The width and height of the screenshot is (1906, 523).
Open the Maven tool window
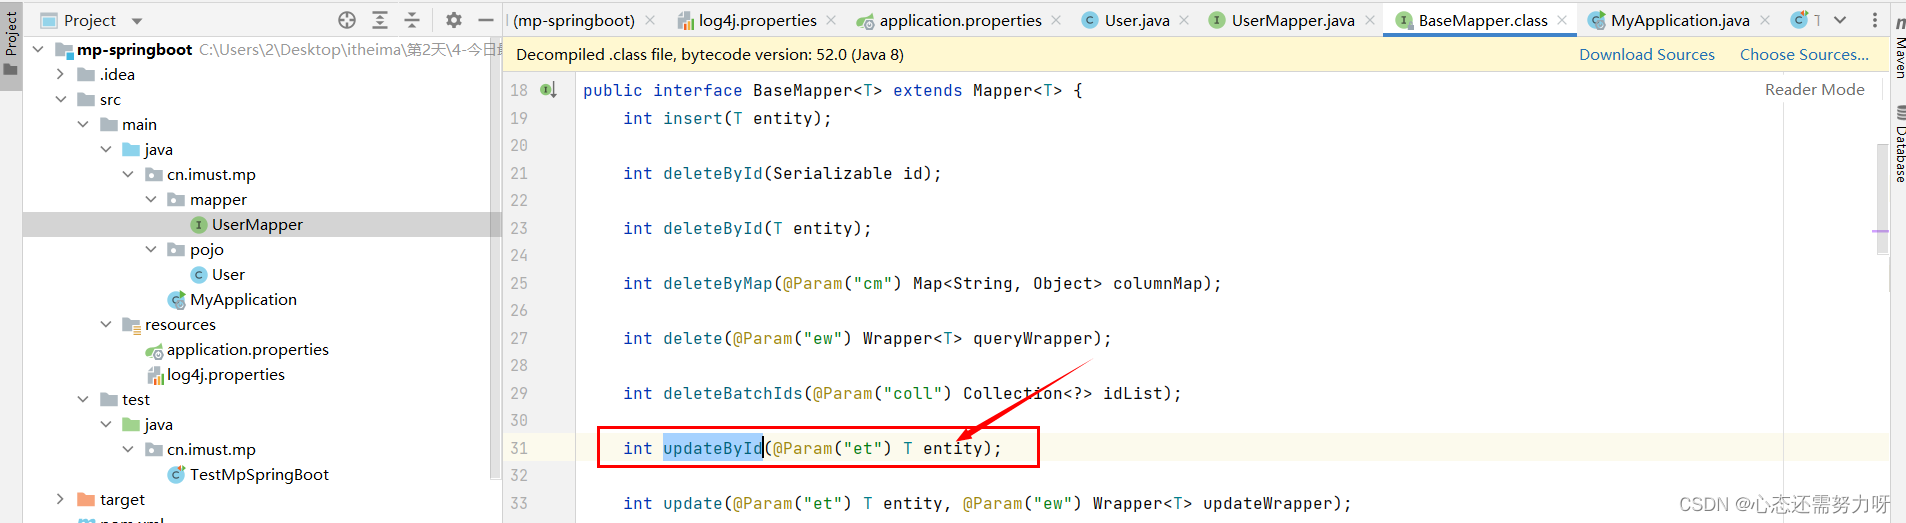click(x=1899, y=48)
